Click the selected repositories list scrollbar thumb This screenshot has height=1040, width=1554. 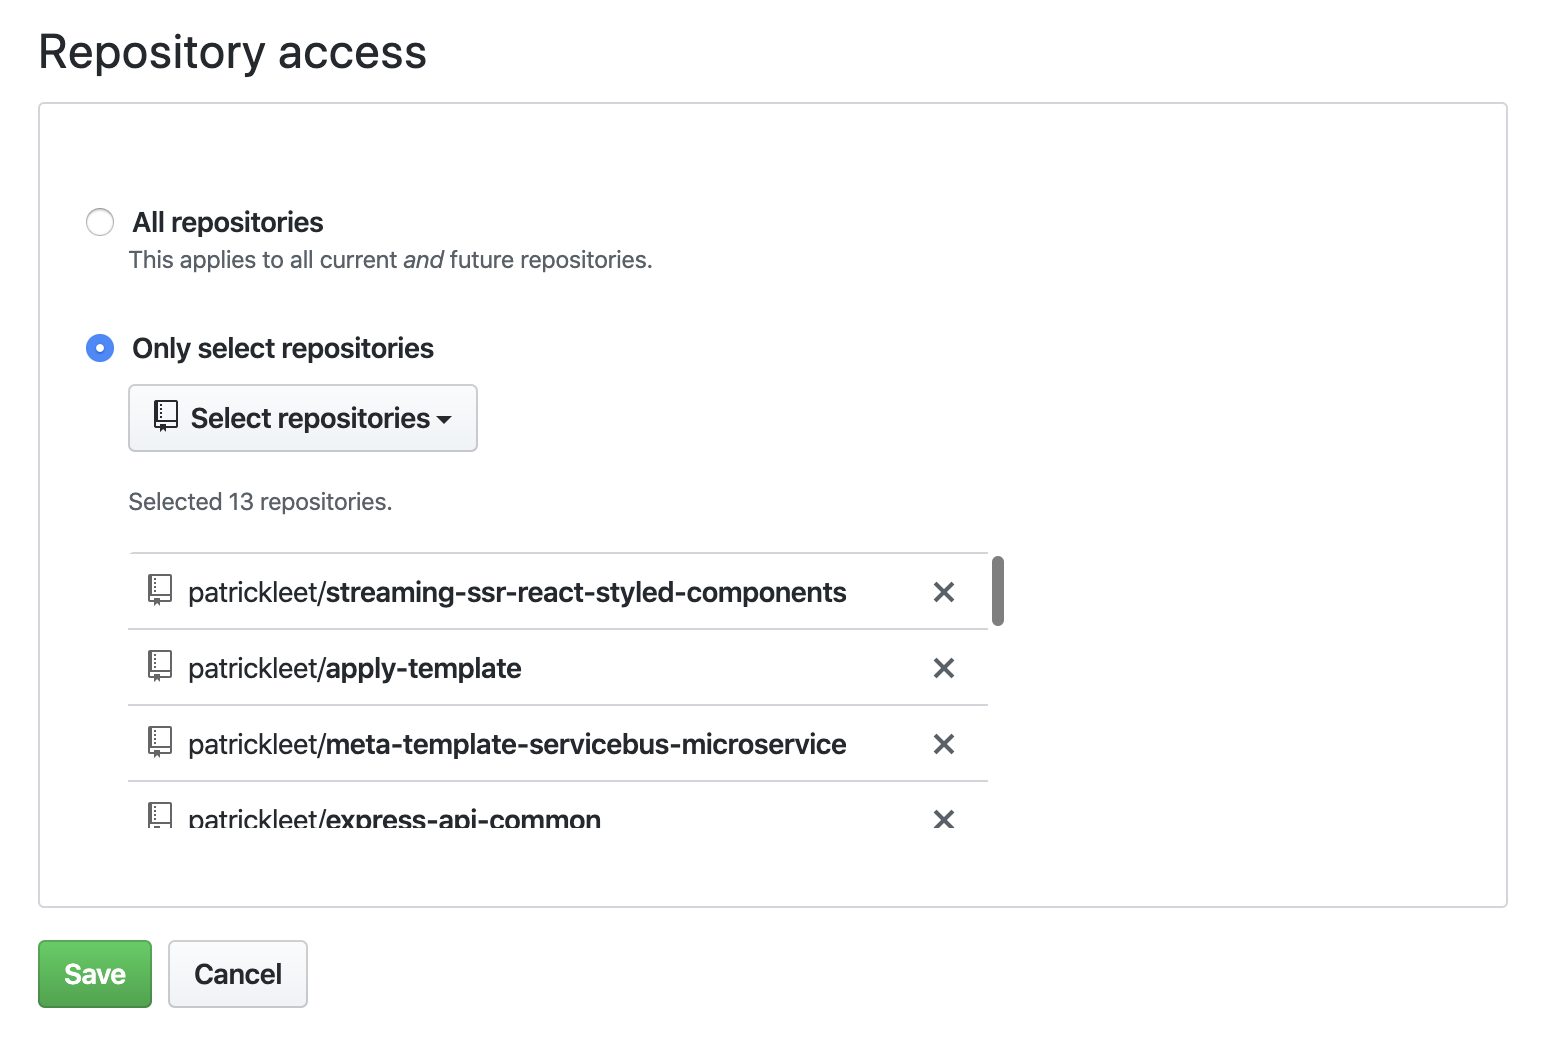pos(997,591)
